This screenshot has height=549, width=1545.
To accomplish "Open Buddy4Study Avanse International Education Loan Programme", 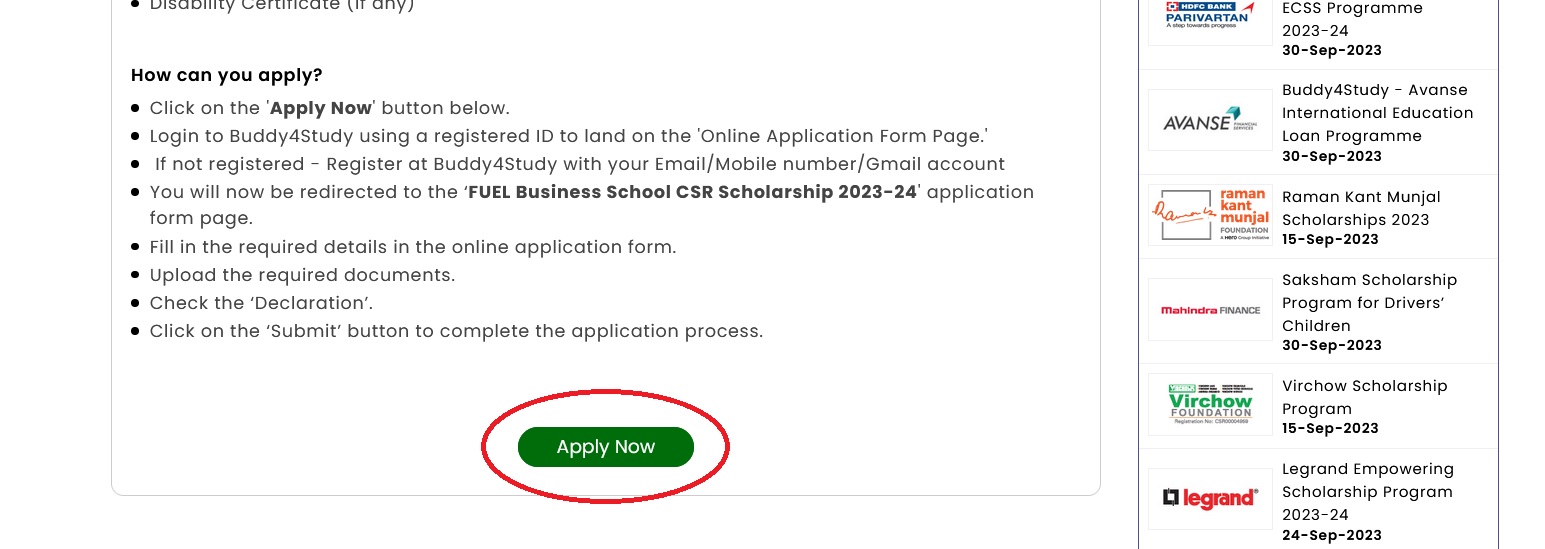I will pos(1378,113).
